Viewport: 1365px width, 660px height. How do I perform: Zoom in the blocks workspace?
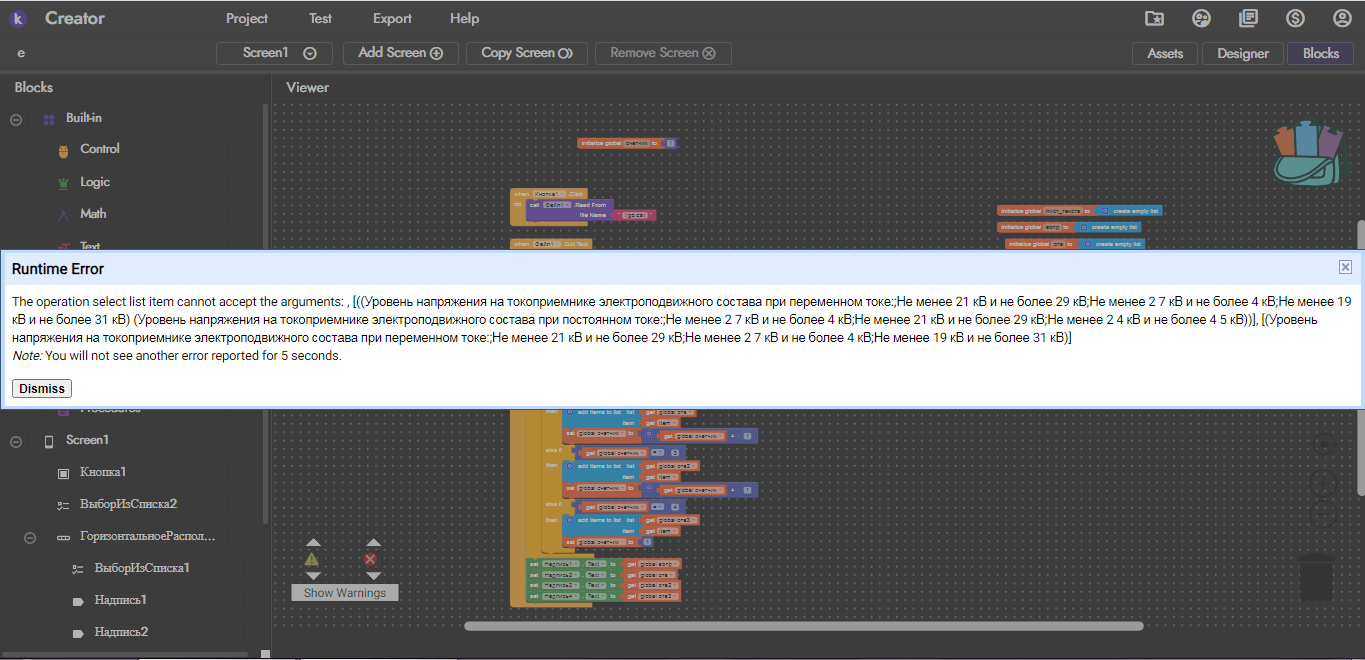coord(1323,482)
